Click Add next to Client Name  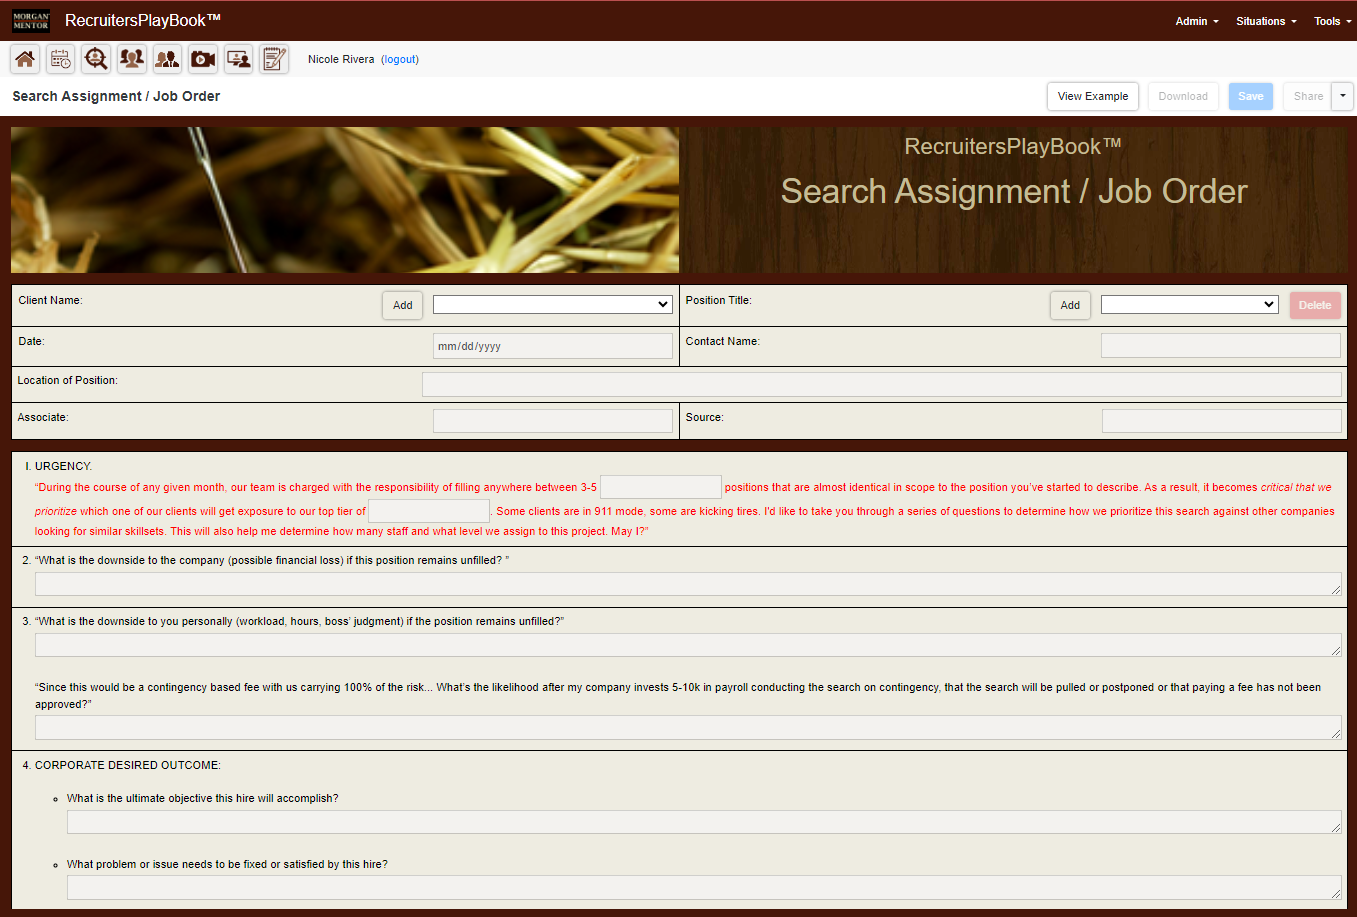coord(403,305)
